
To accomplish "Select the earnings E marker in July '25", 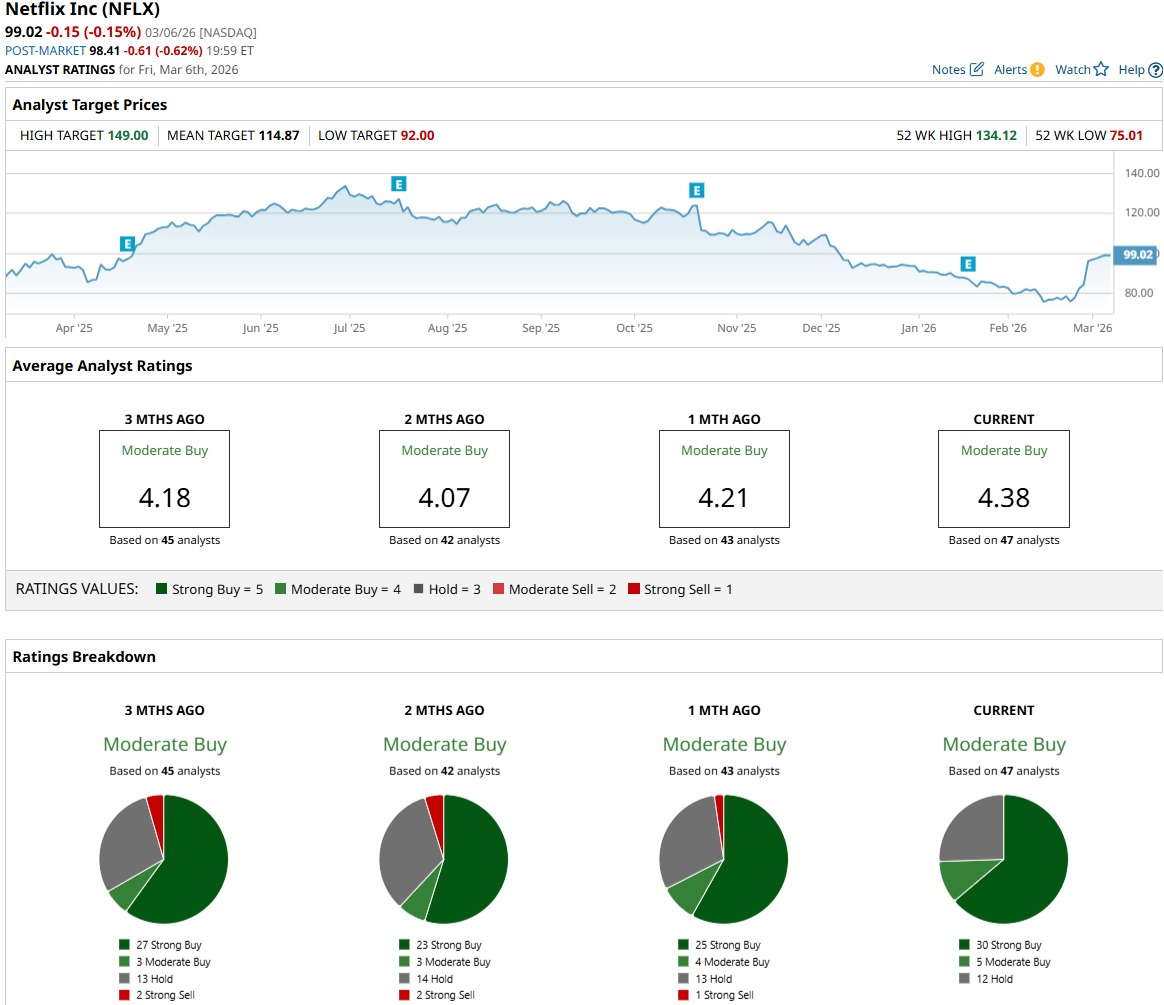I will pyautogui.click(x=398, y=184).
